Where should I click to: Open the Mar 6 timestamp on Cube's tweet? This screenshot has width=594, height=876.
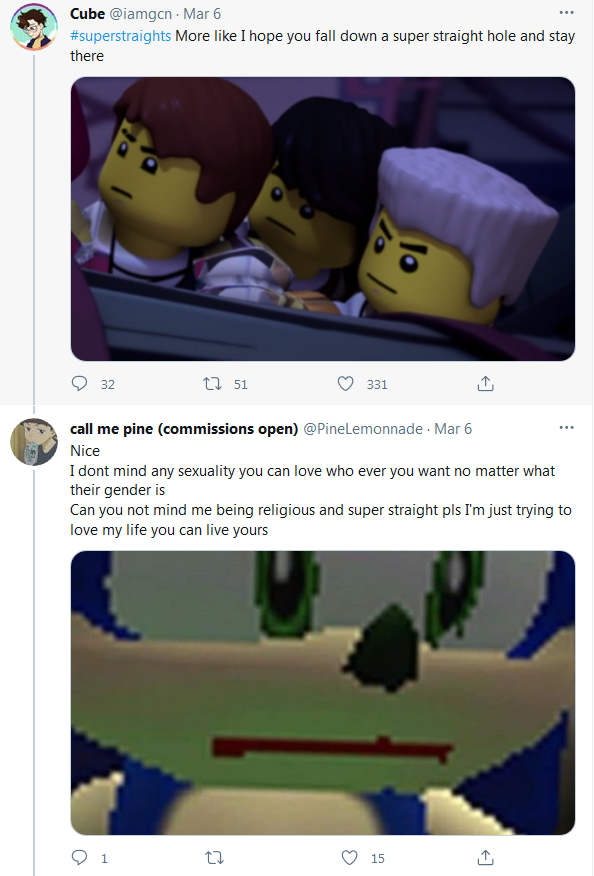(x=202, y=13)
